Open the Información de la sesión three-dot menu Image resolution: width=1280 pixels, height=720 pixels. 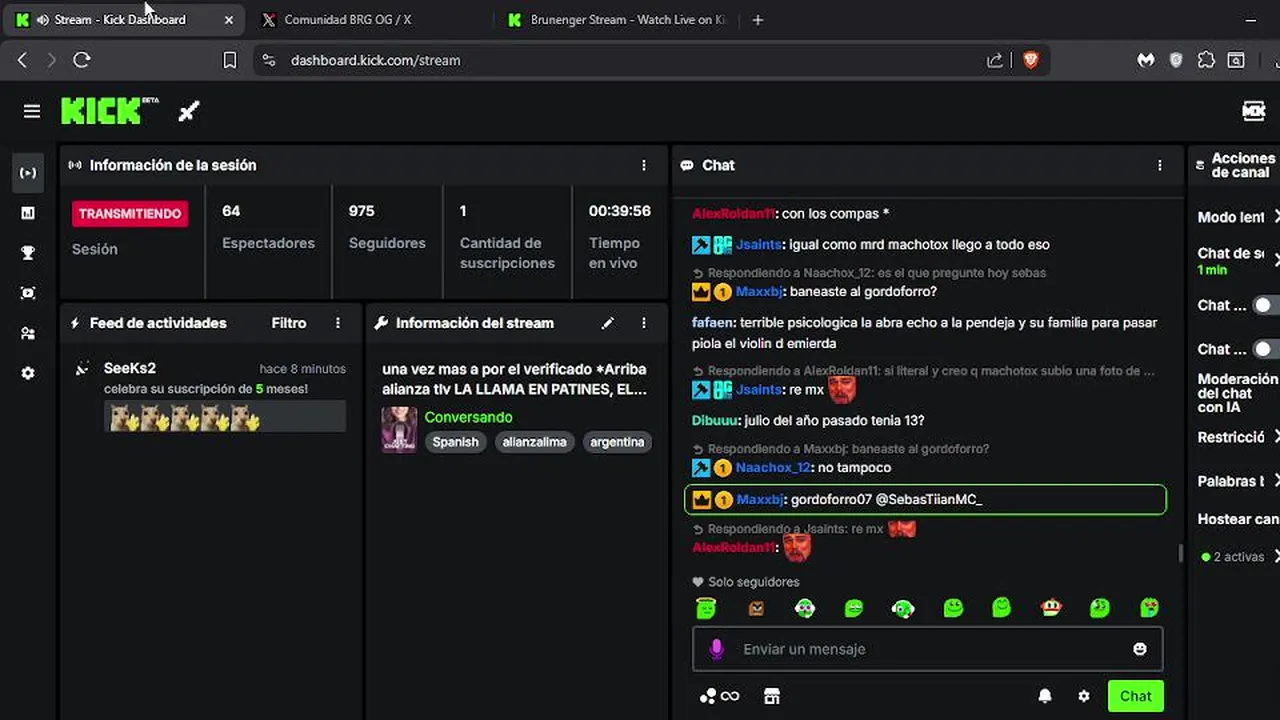click(x=644, y=165)
